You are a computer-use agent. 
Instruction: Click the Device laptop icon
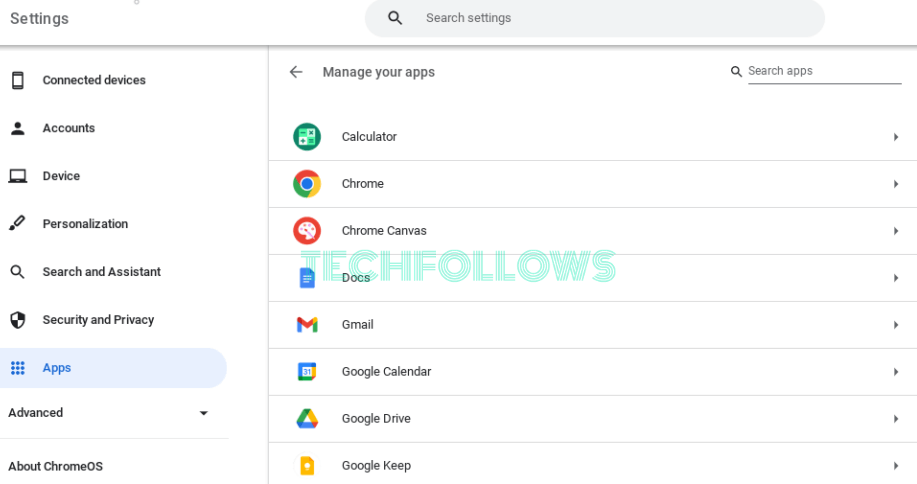18,176
